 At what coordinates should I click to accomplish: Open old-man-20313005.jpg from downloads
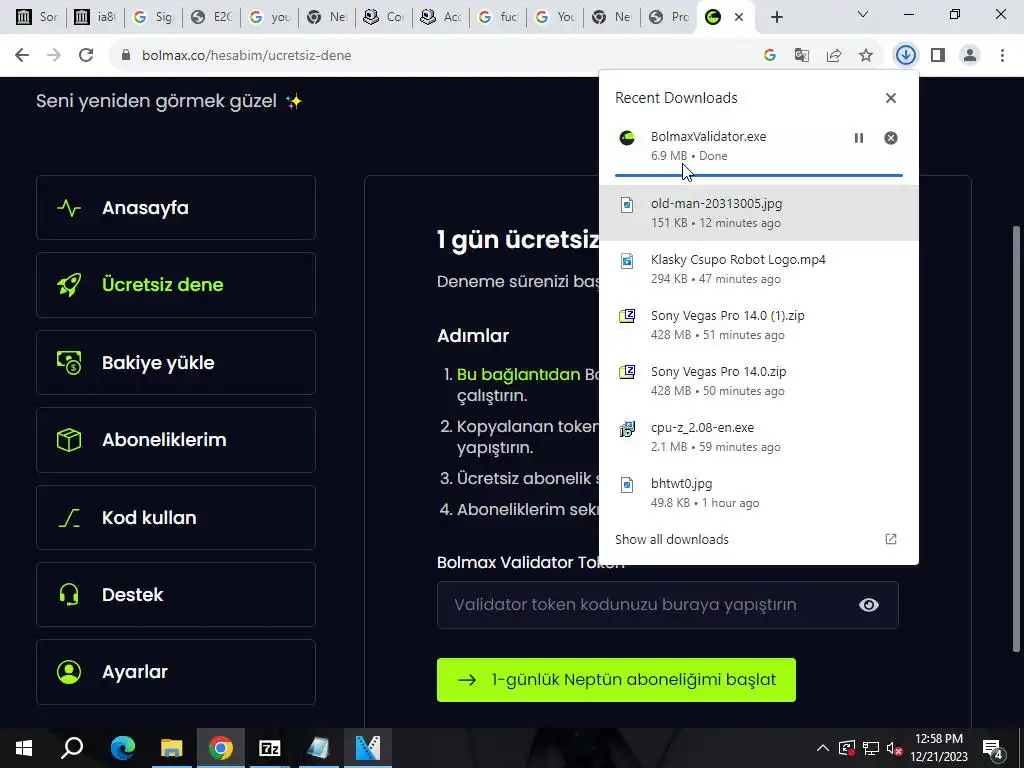[x=758, y=213]
